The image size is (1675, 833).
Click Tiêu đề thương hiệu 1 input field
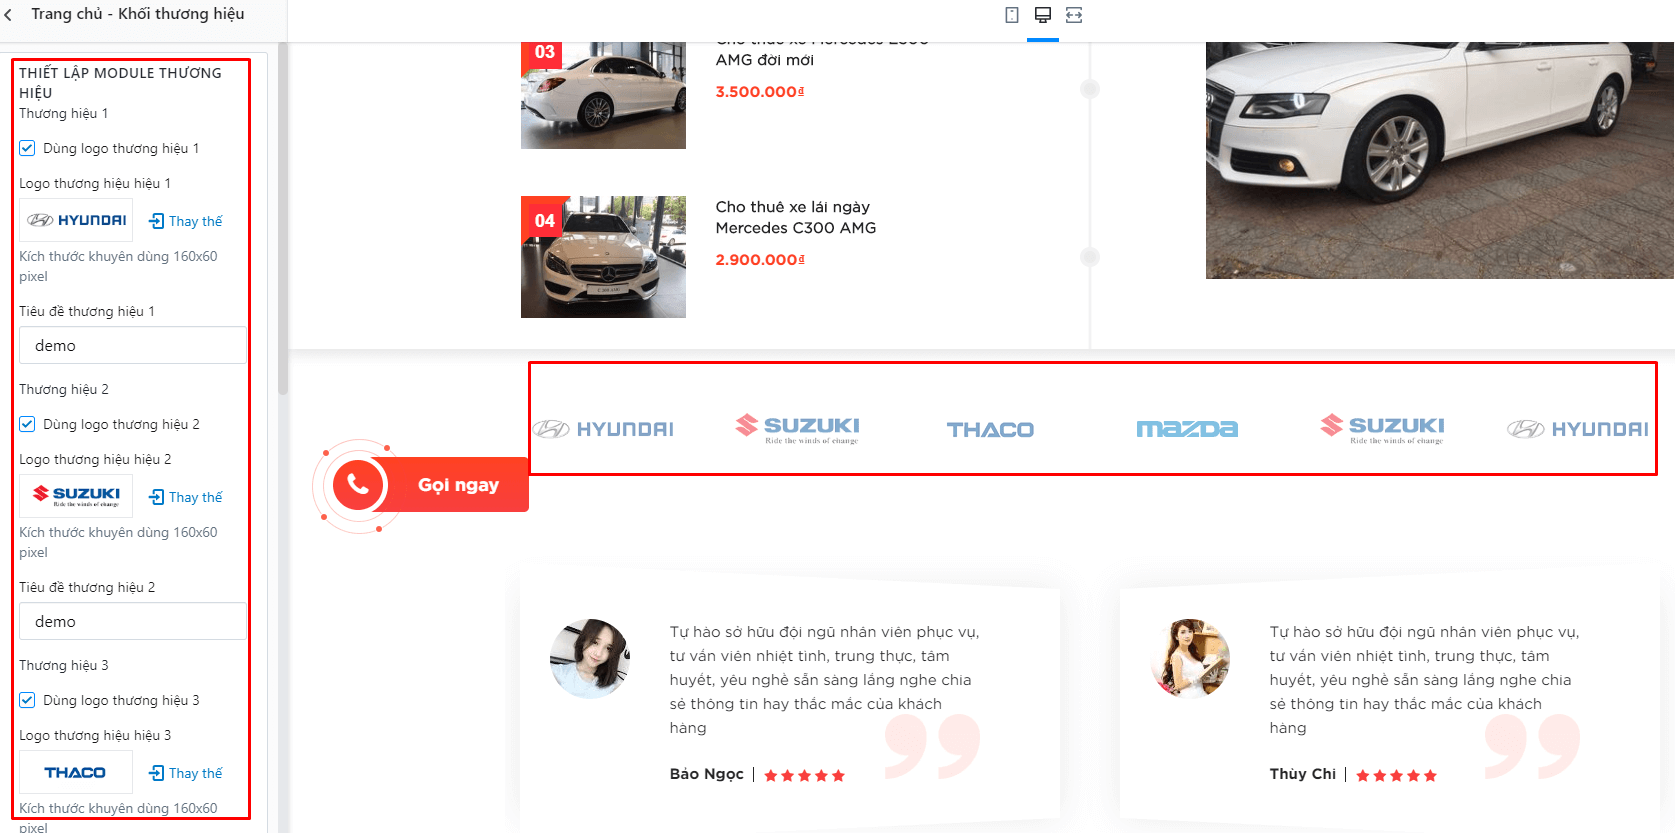point(132,345)
